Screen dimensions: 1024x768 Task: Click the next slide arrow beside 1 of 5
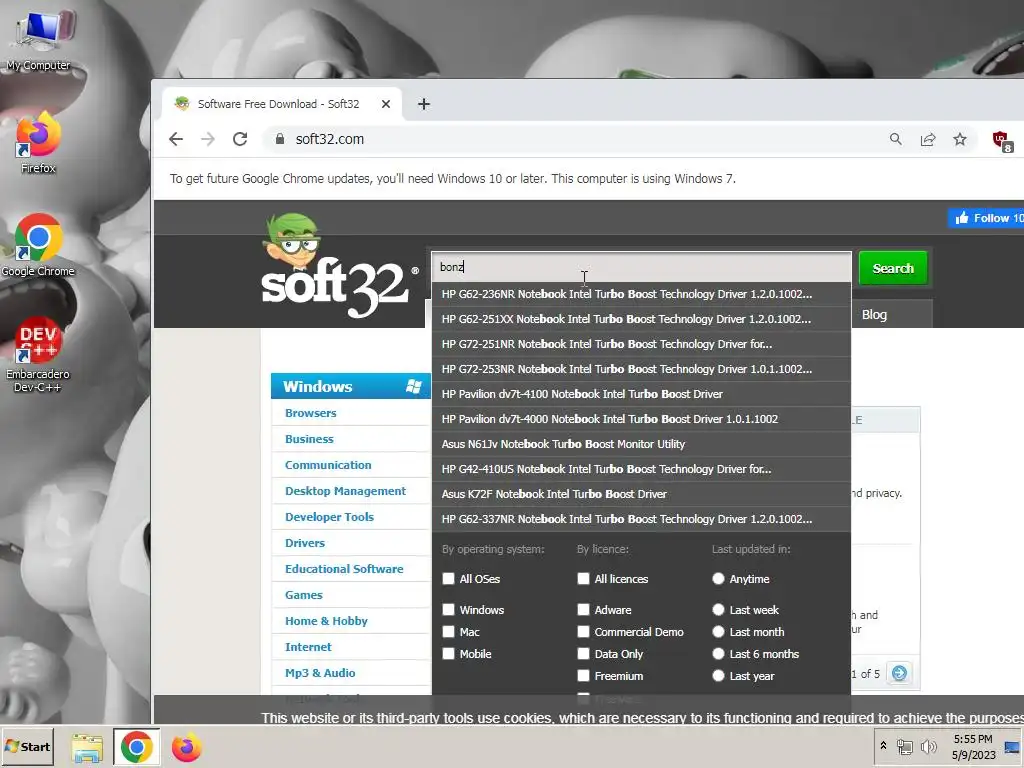(899, 673)
